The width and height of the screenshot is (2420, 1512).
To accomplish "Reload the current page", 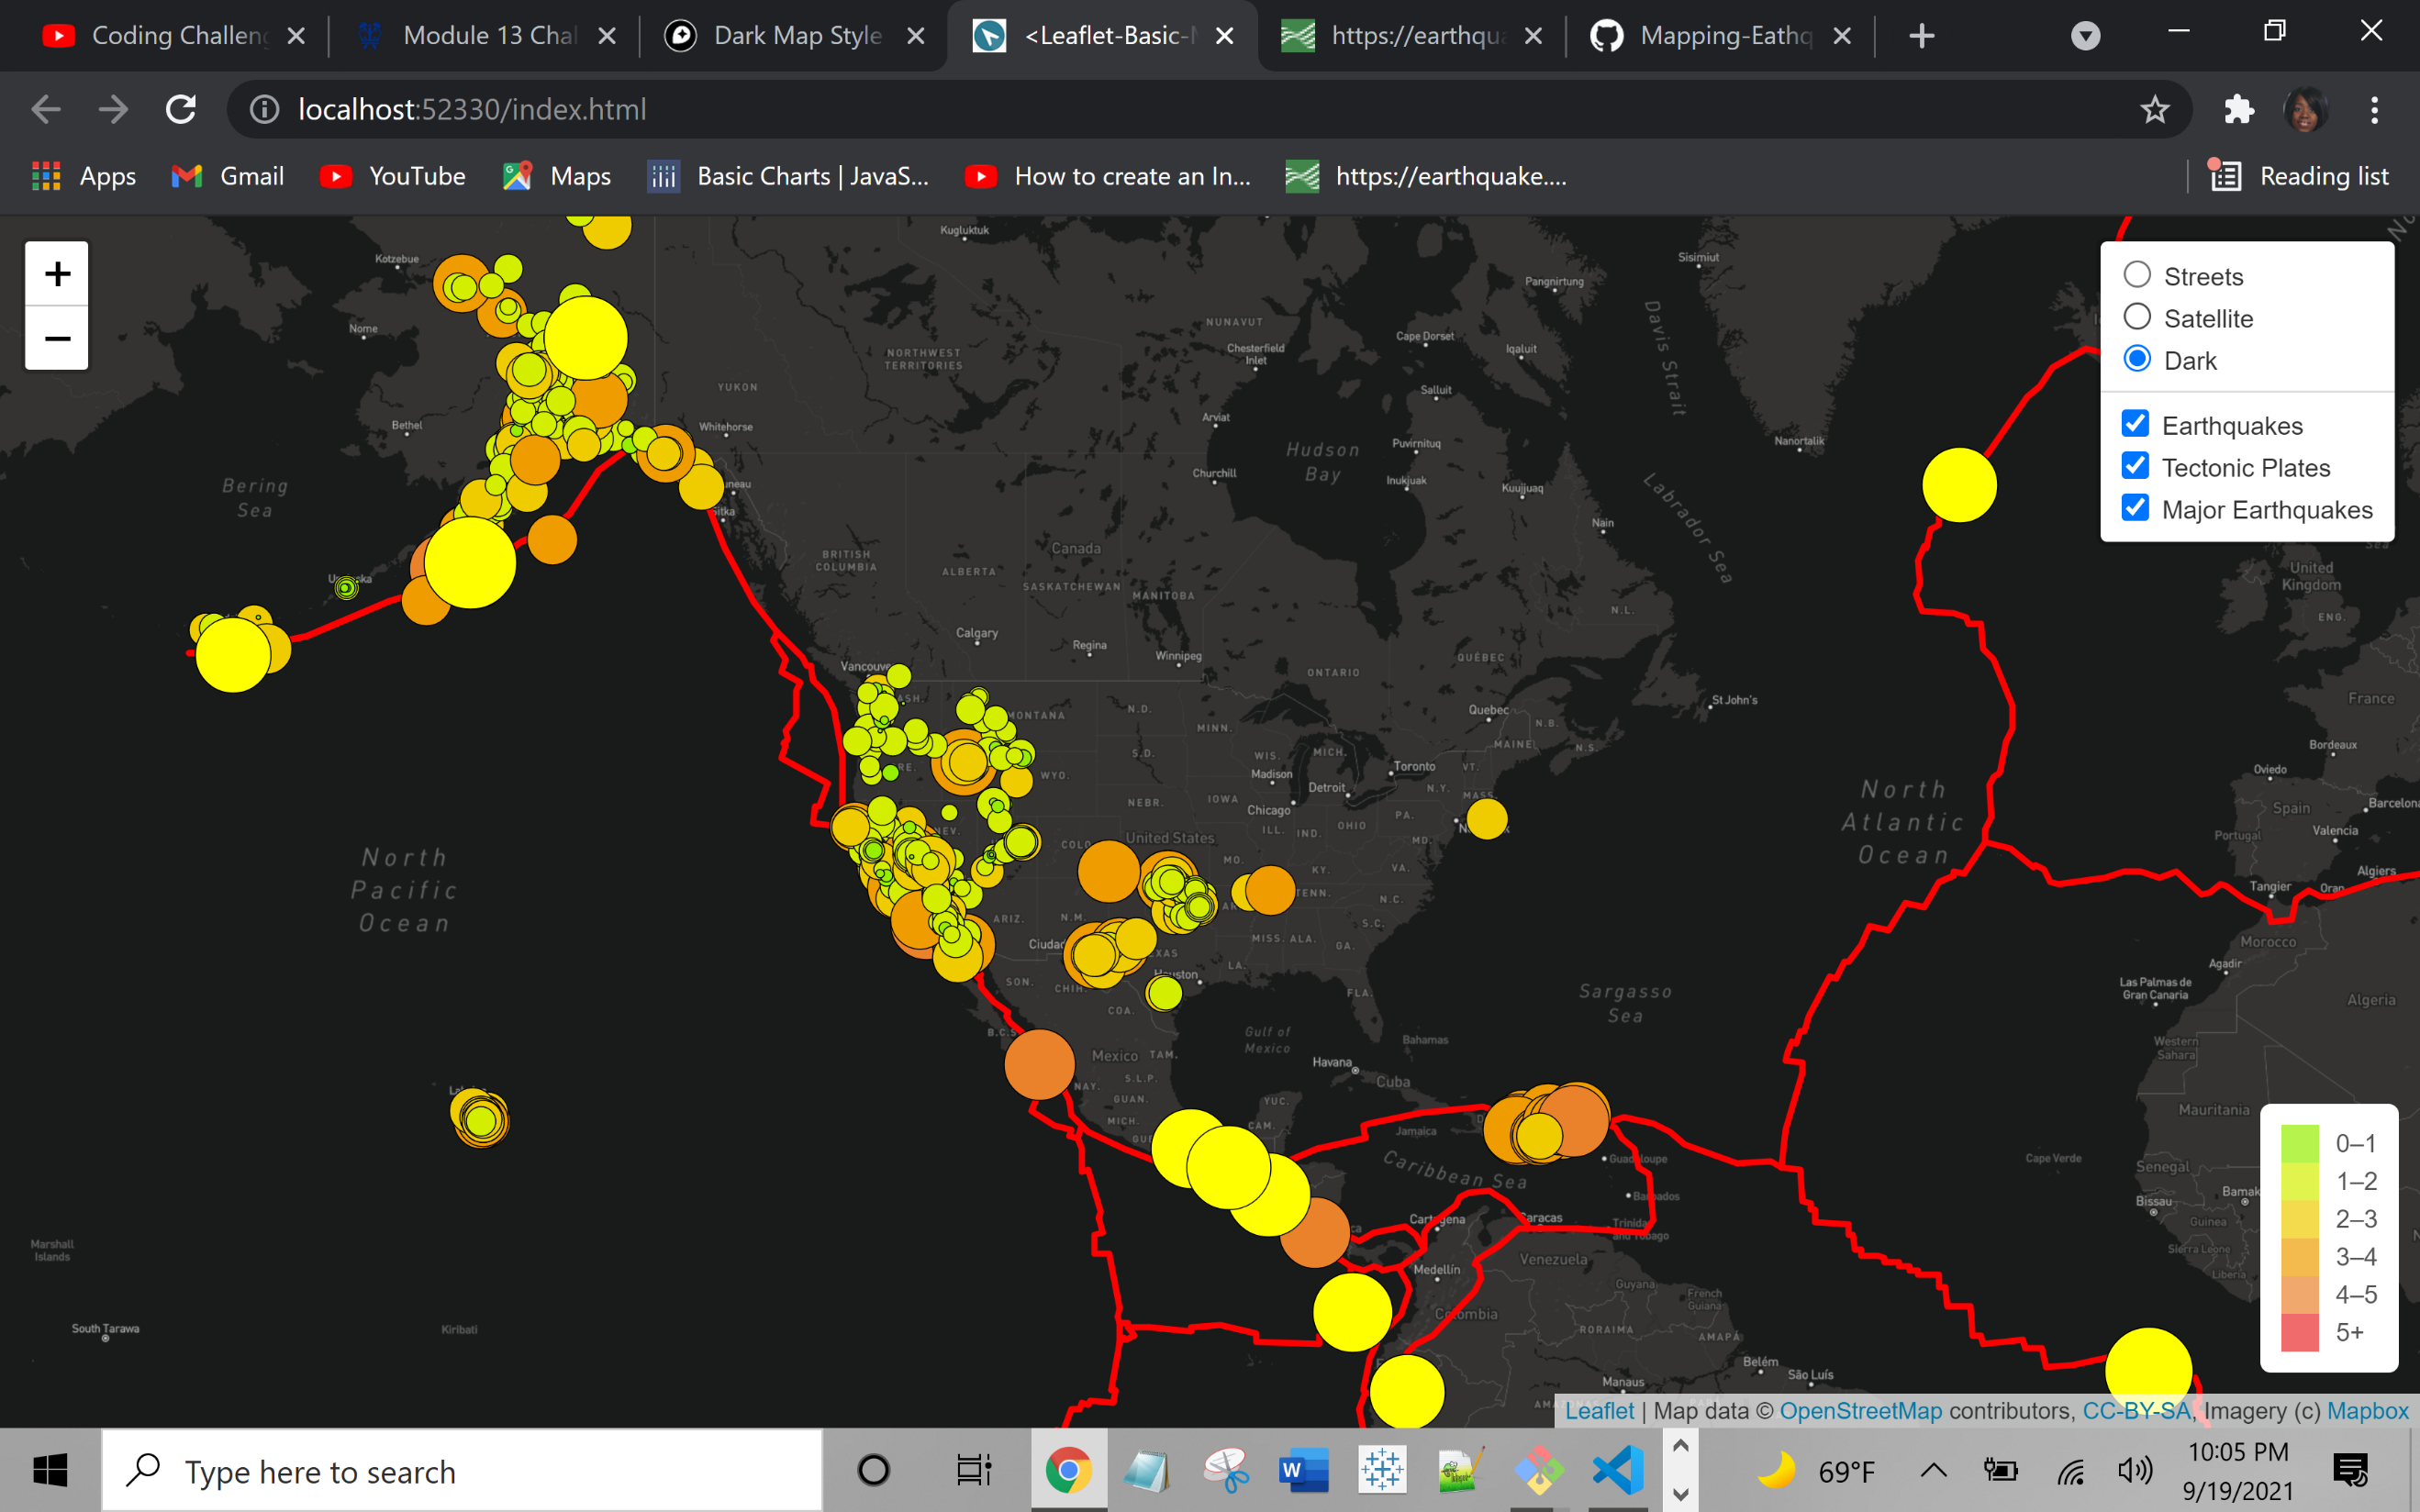I will 181,109.
